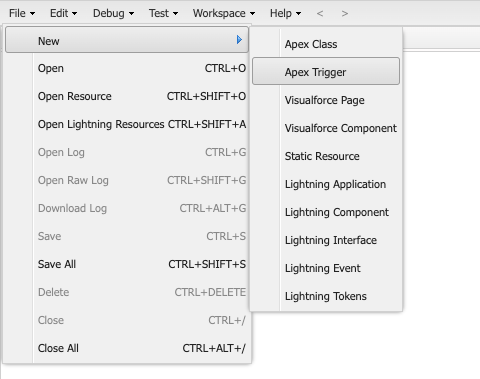Create new Lightning Component
This screenshot has height=379, width=480.
click(326, 212)
